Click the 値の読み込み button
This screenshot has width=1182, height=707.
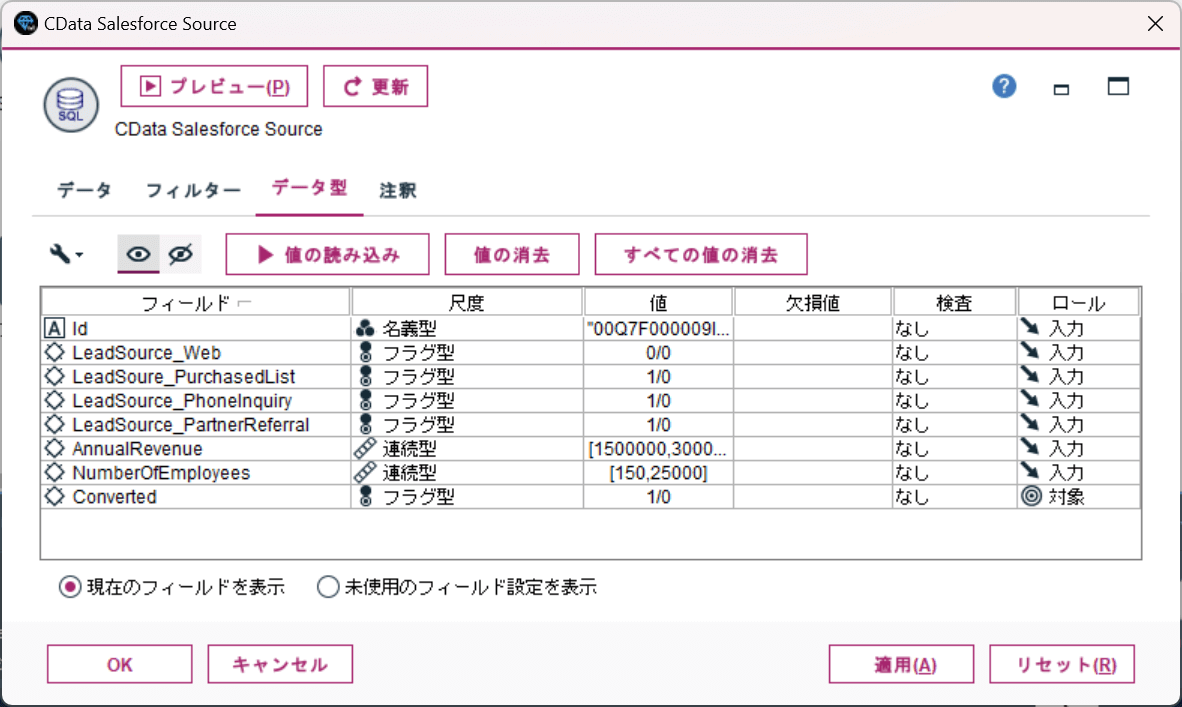coord(327,255)
